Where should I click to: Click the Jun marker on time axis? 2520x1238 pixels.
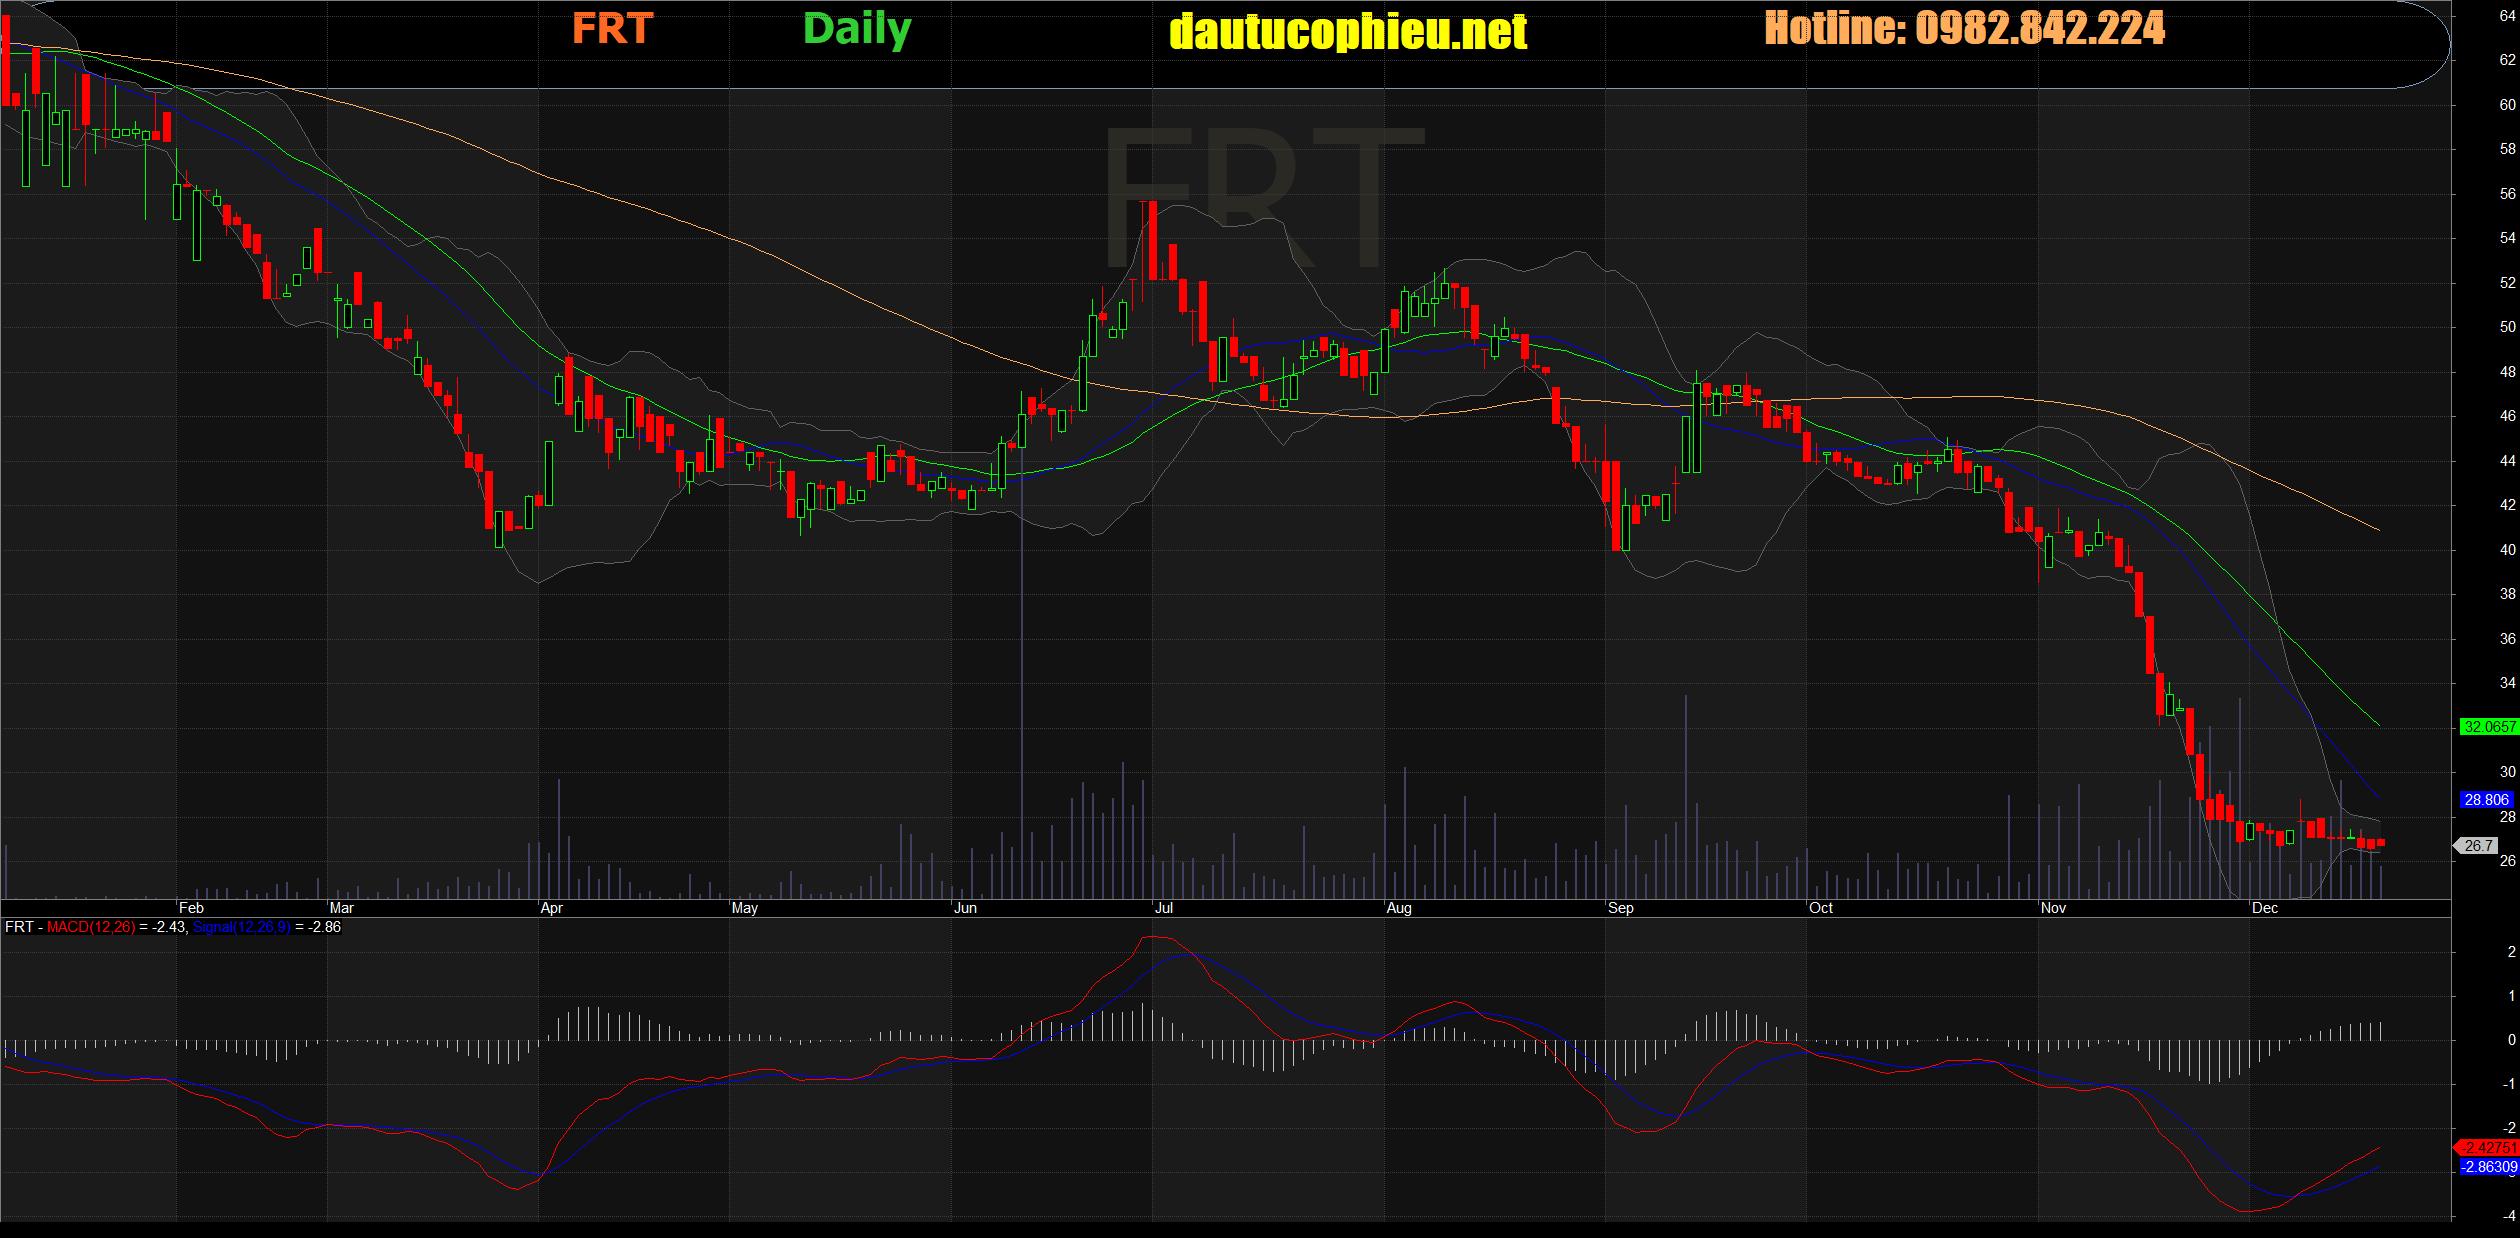click(965, 908)
